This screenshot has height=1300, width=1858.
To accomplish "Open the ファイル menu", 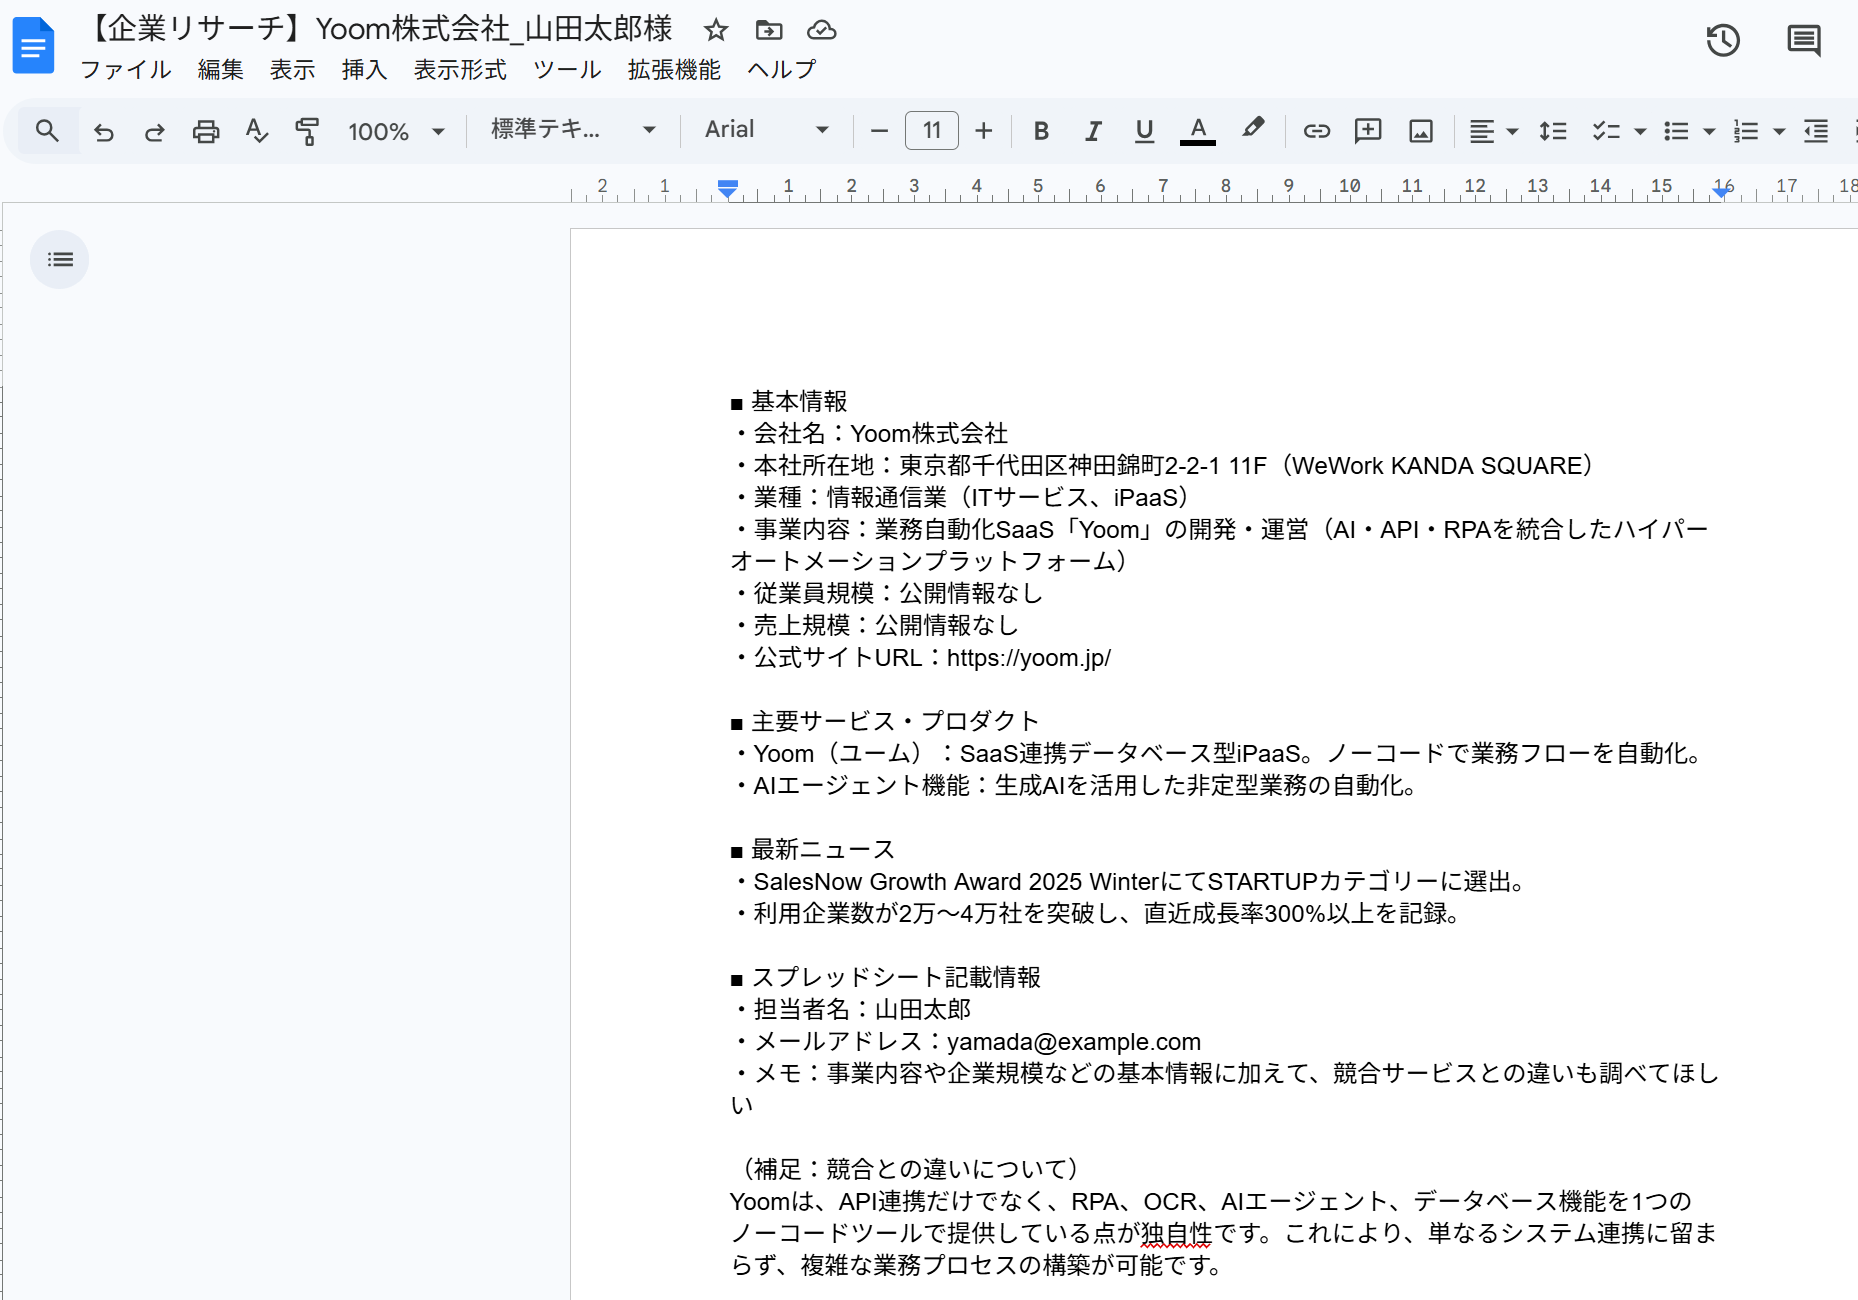I will click(x=126, y=70).
